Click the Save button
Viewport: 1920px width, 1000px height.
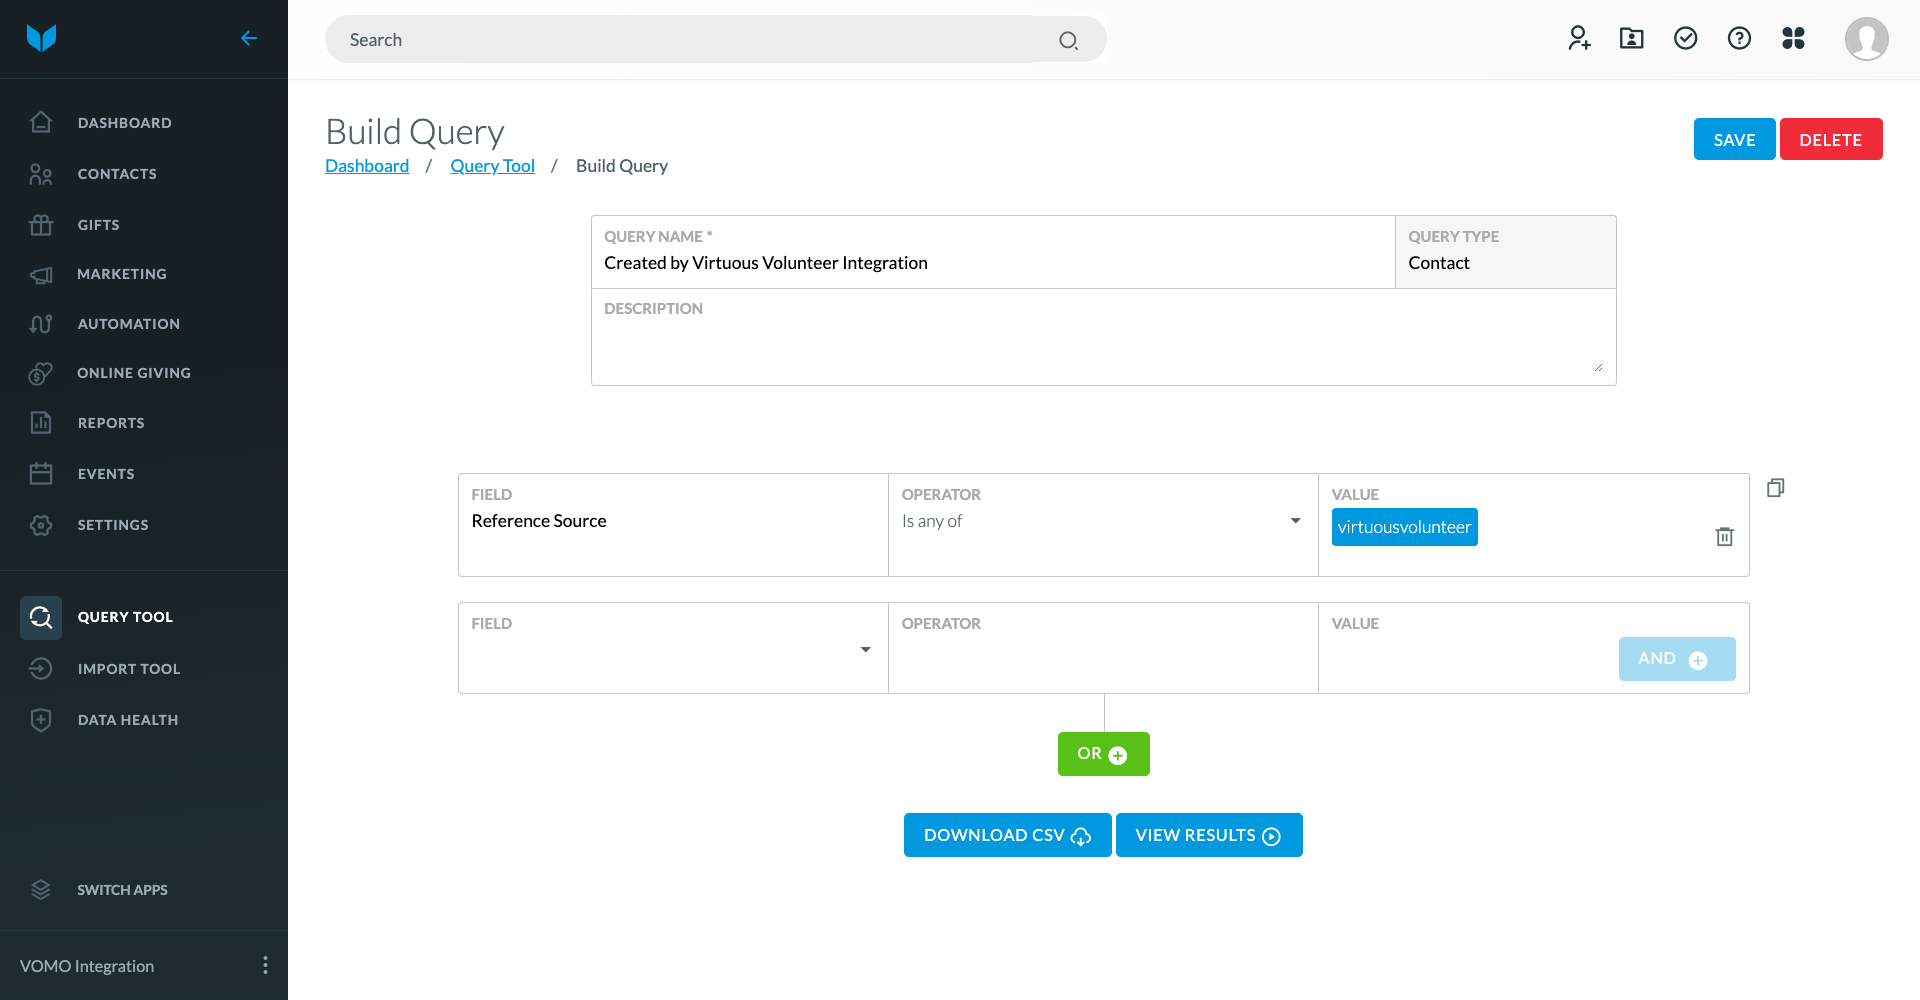(1734, 139)
